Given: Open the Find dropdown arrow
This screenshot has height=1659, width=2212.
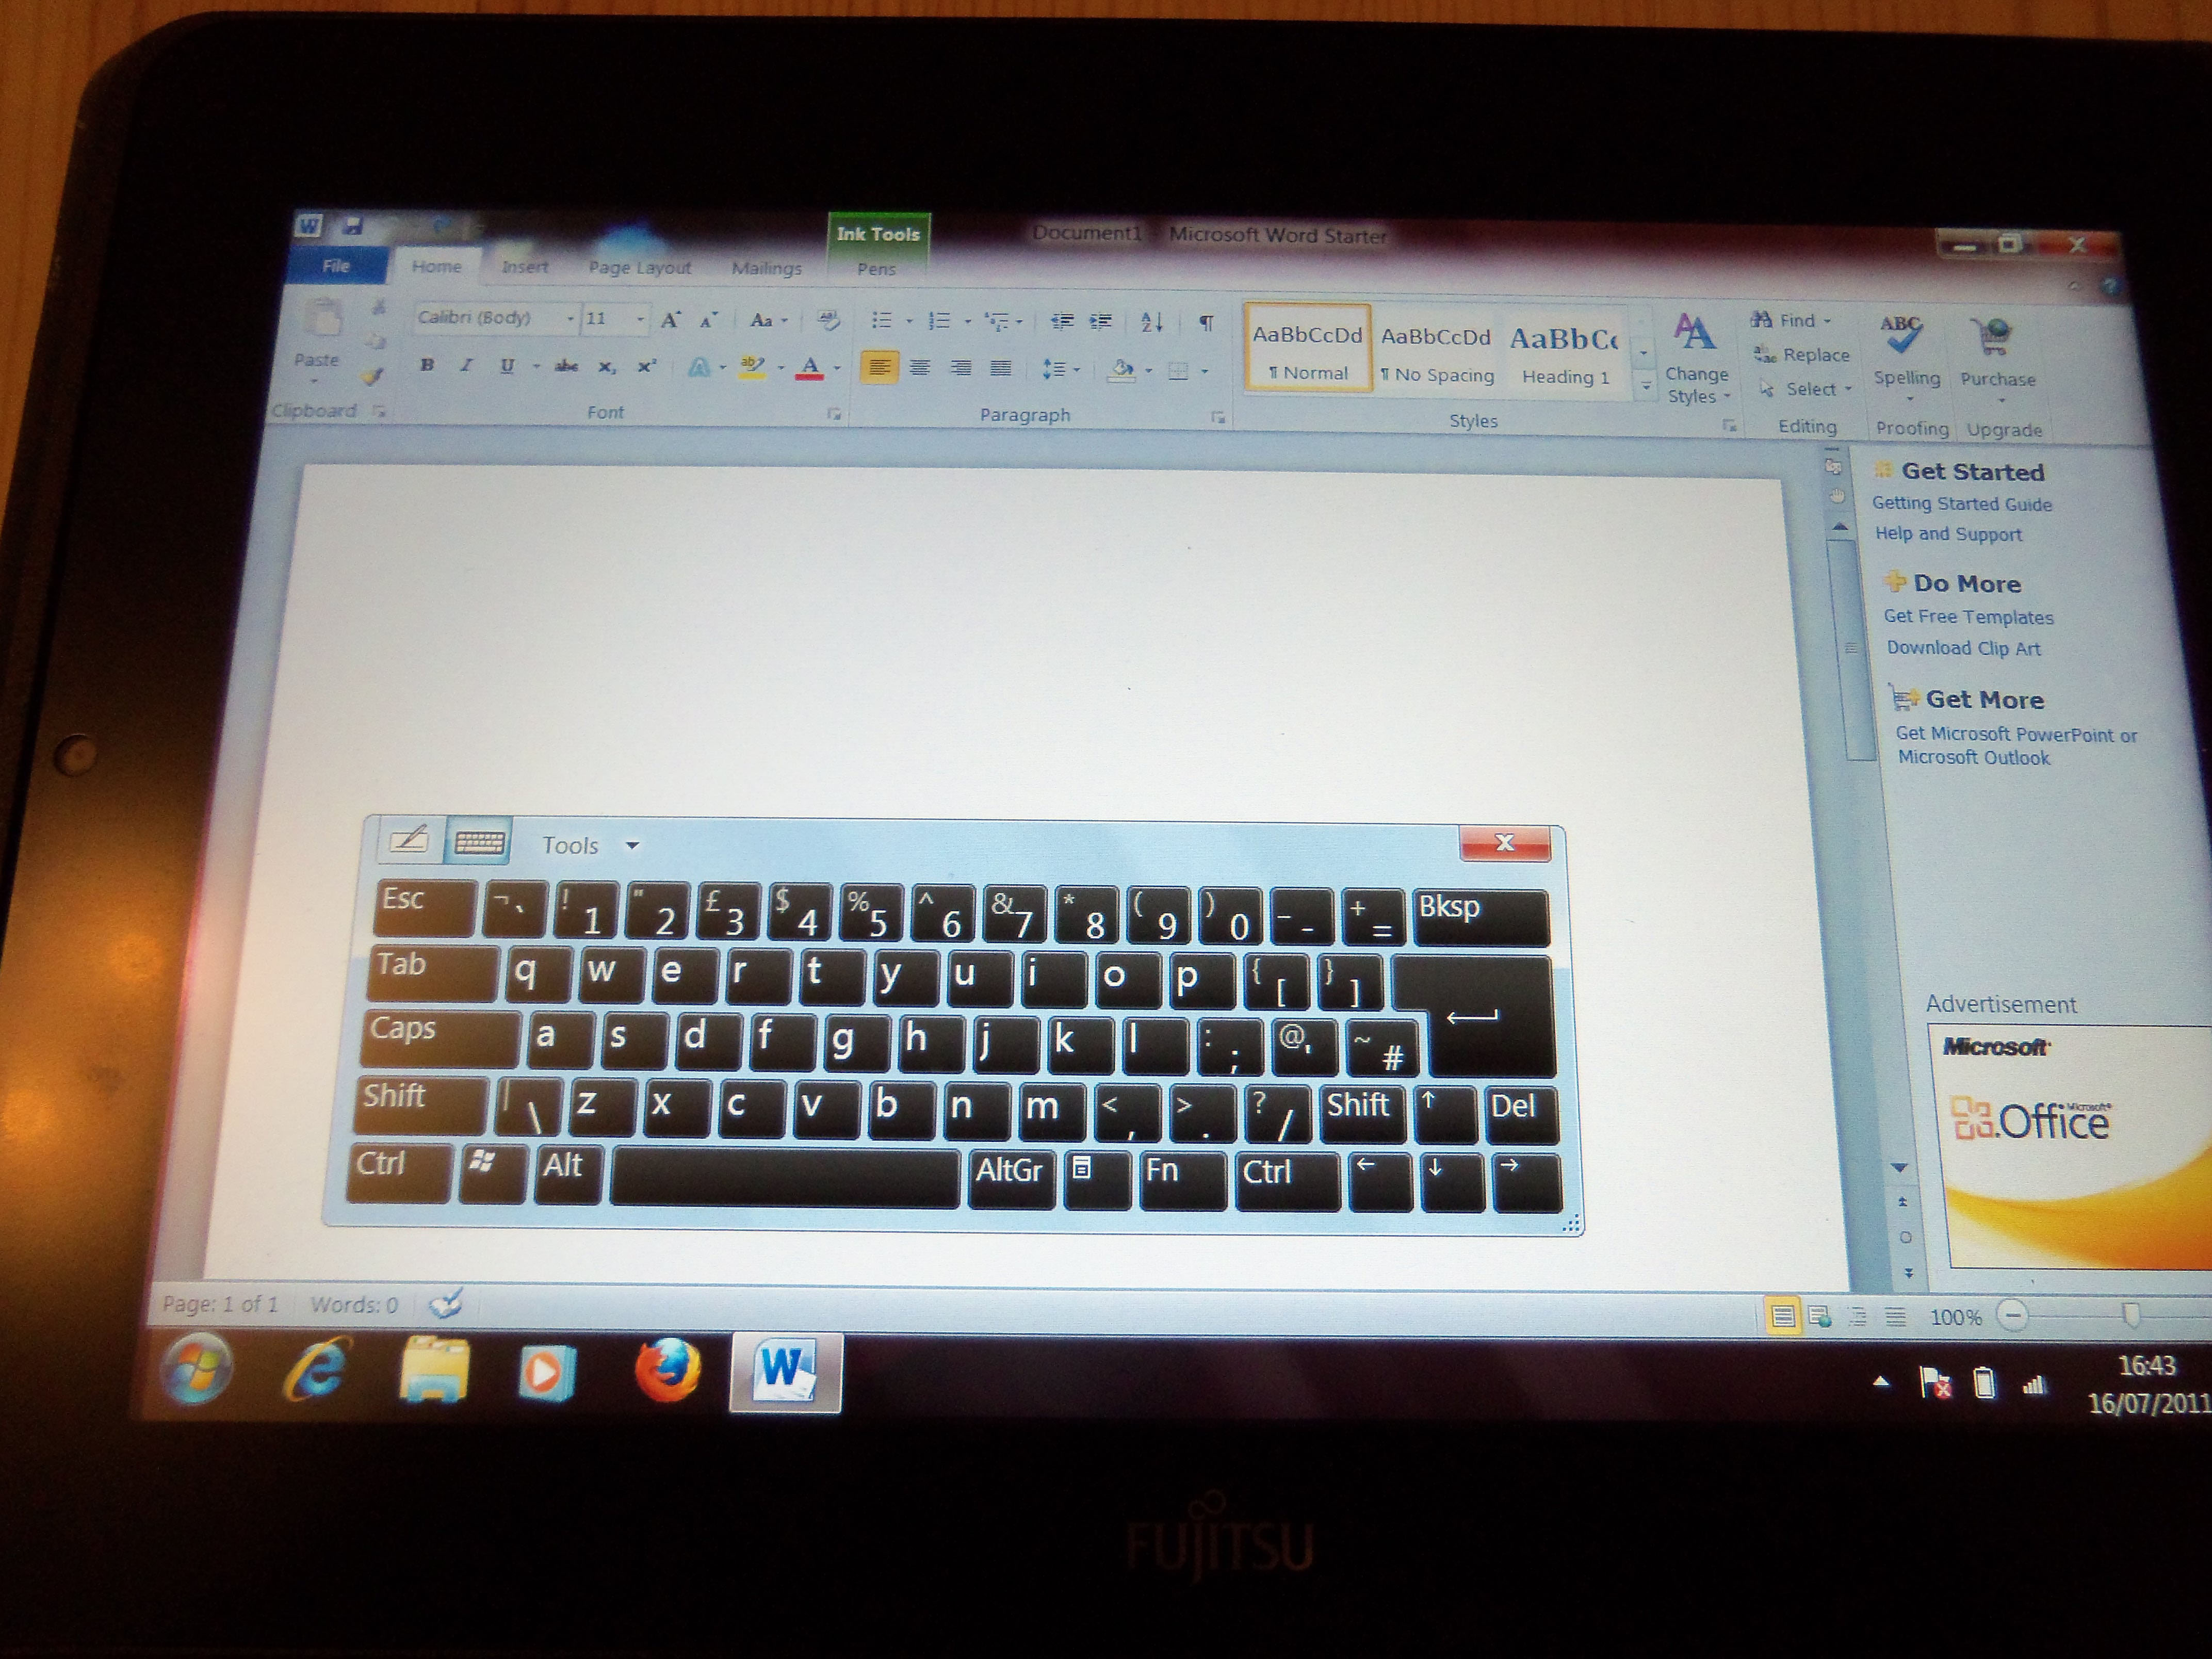Looking at the screenshot, I should pos(1827,321).
